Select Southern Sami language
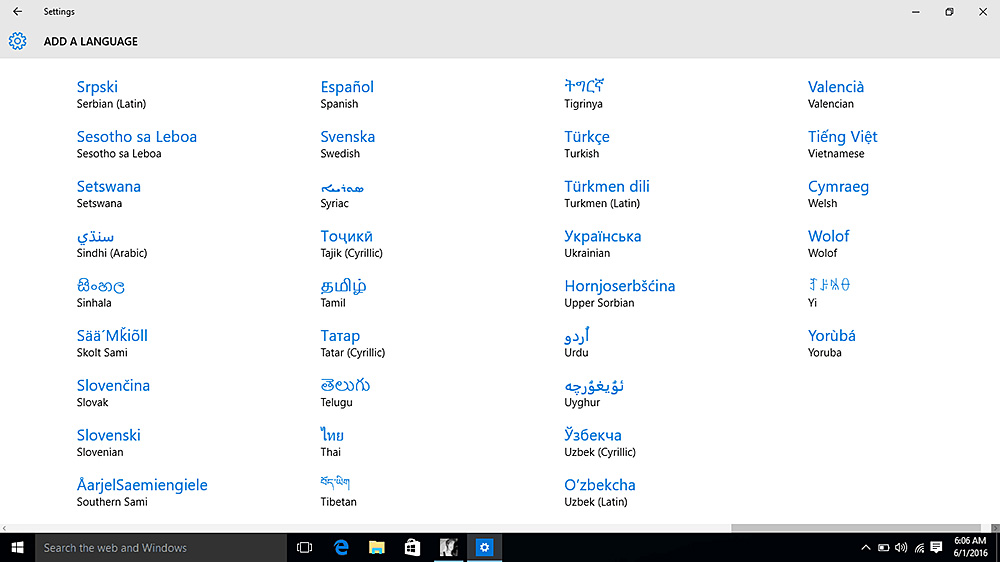 coord(142,492)
